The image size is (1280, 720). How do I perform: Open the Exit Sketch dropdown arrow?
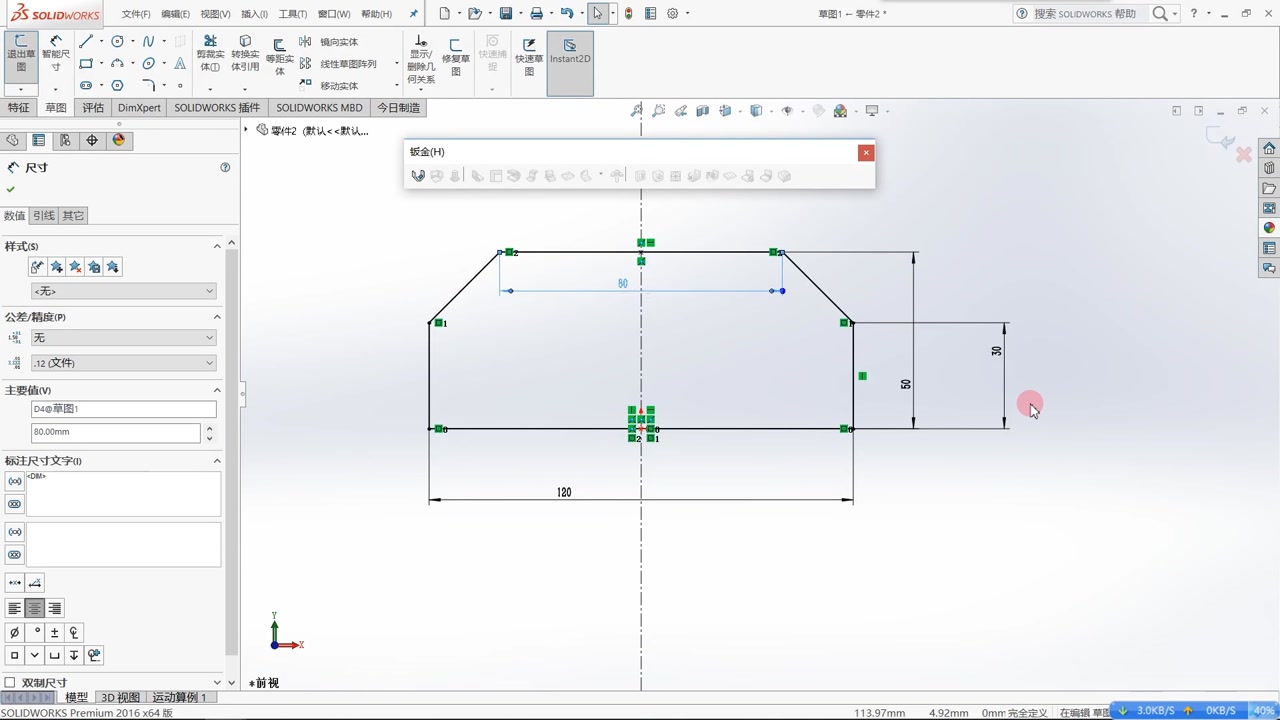click(x=21, y=89)
